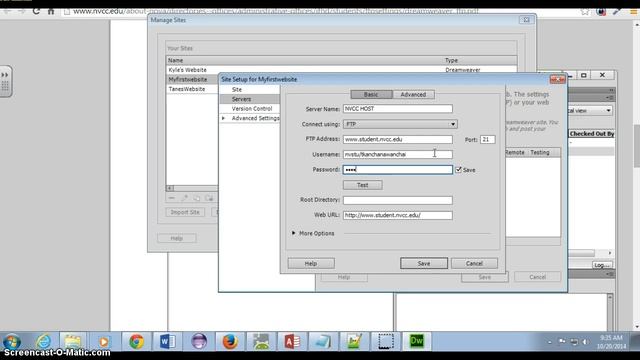Image resolution: width=640 pixels, height=360 pixels.
Task: Click the Windows Start orb
Action: coord(12,341)
